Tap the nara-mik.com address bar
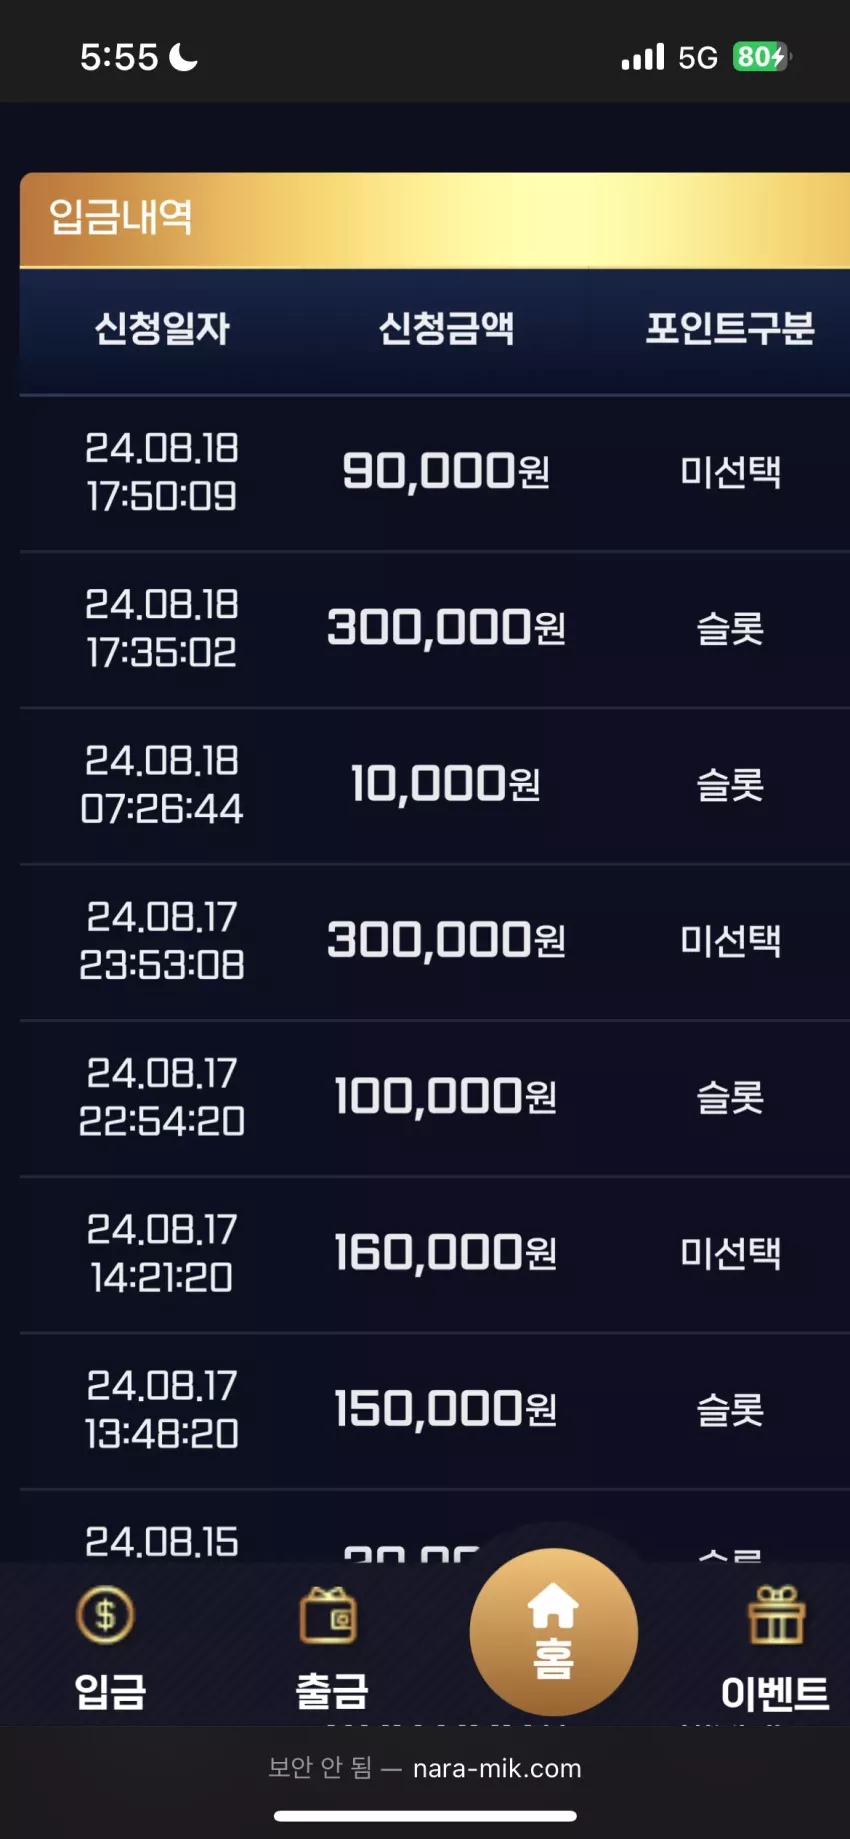This screenshot has width=850, height=1839. (425, 1768)
